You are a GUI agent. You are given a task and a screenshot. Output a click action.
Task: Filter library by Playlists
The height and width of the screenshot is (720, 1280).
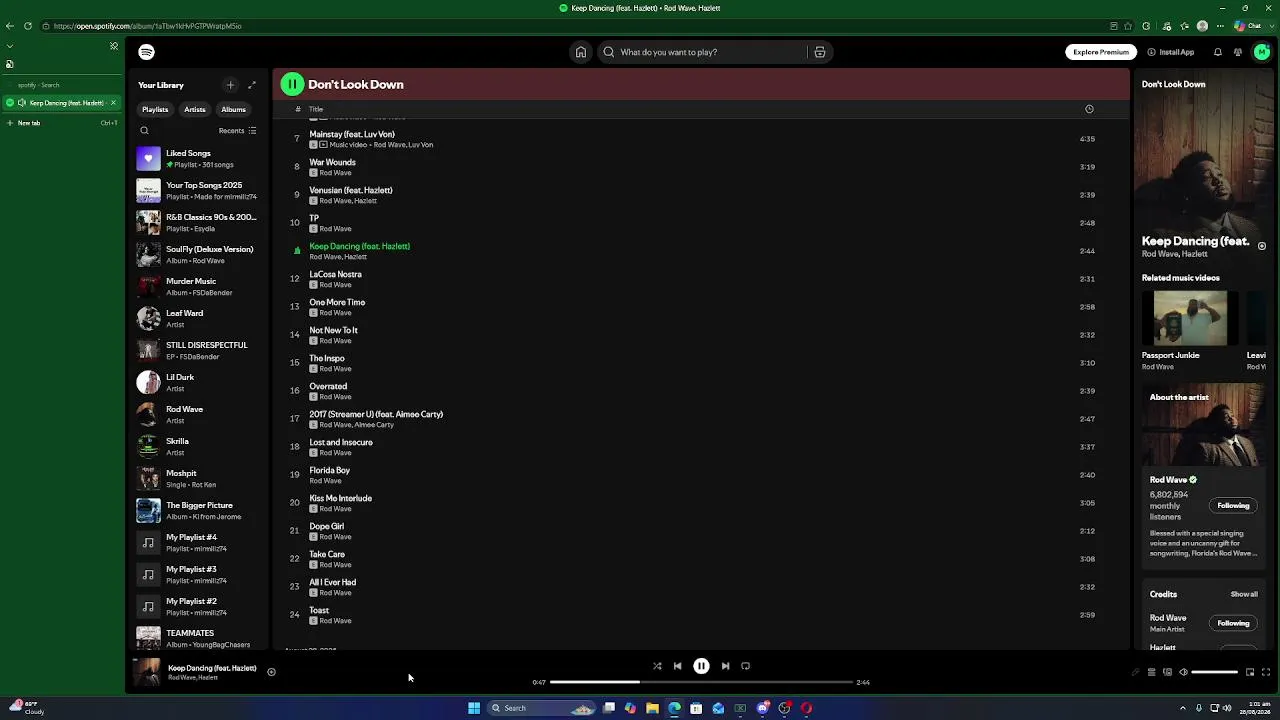(x=155, y=109)
